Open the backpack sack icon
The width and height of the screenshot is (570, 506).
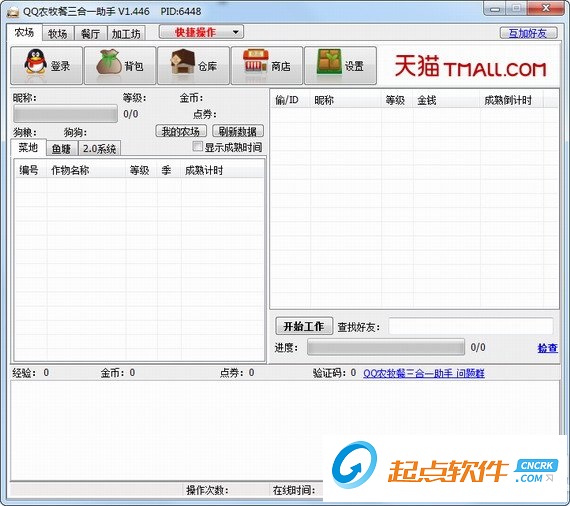tap(109, 62)
